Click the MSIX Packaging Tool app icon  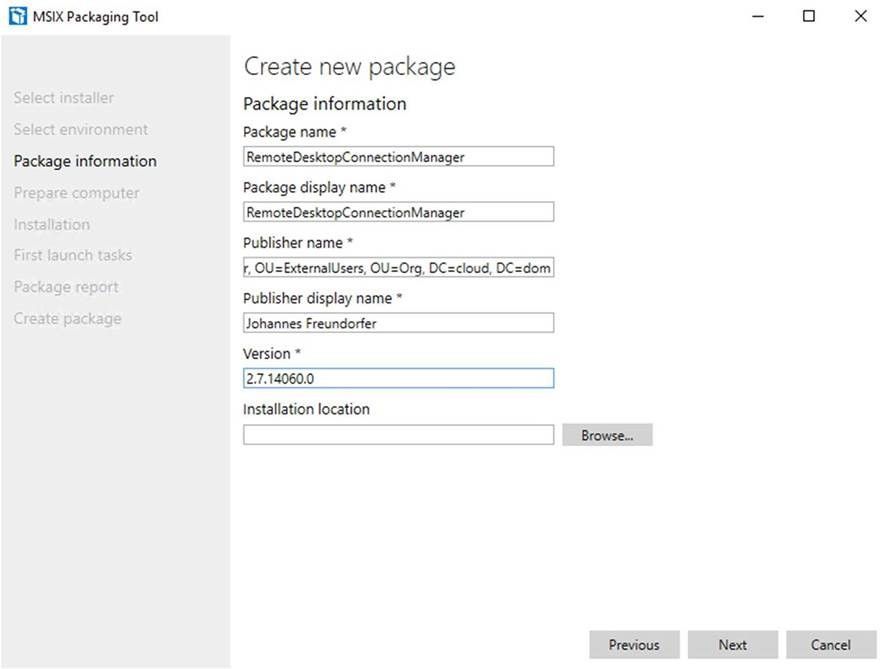point(18,16)
